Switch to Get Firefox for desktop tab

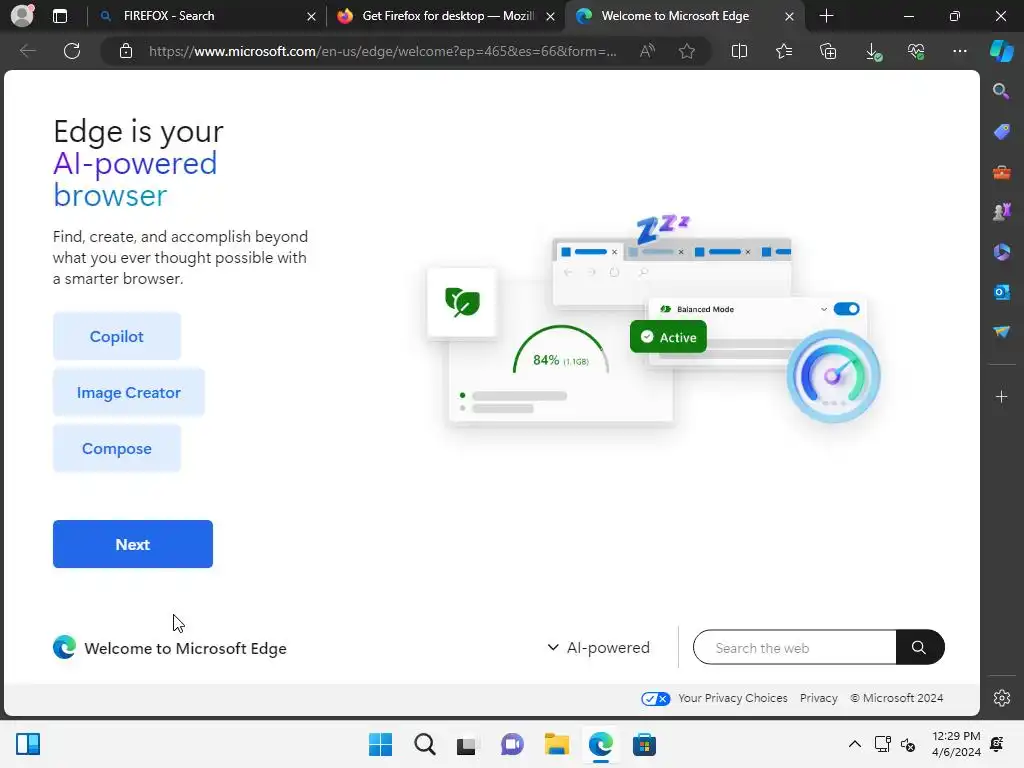coord(447,16)
